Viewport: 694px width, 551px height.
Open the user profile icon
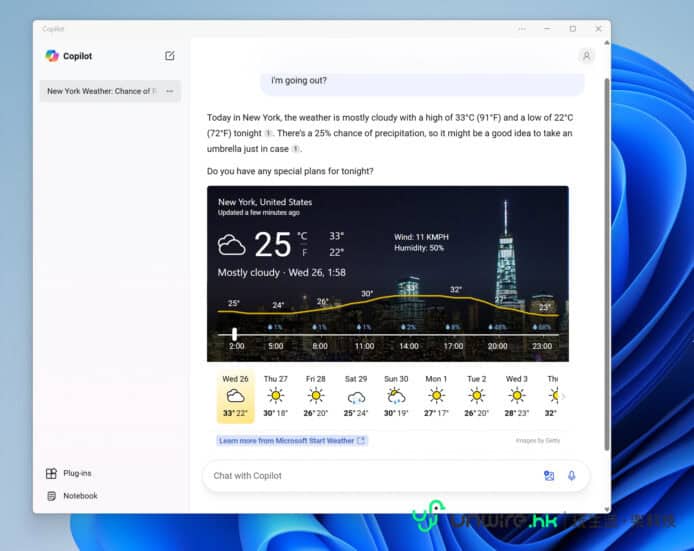(586, 56)
